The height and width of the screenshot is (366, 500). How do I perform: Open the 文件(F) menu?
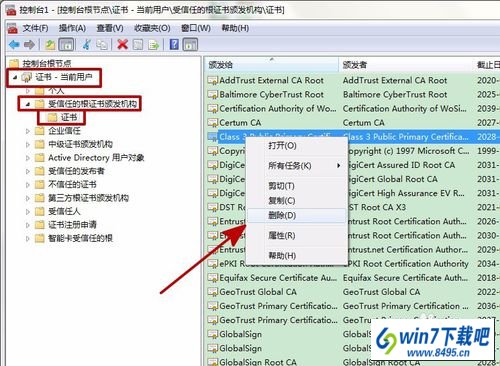(35, 28)
